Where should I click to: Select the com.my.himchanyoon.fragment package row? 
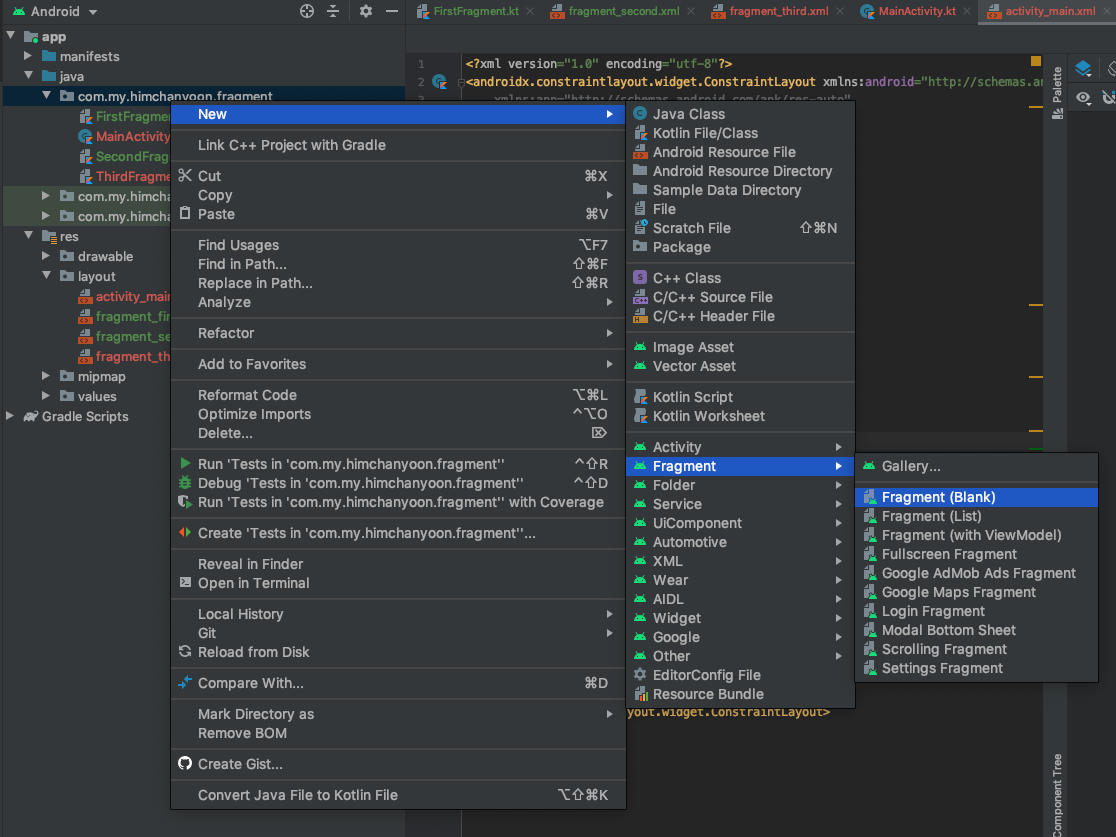click(x=204, y=95)
